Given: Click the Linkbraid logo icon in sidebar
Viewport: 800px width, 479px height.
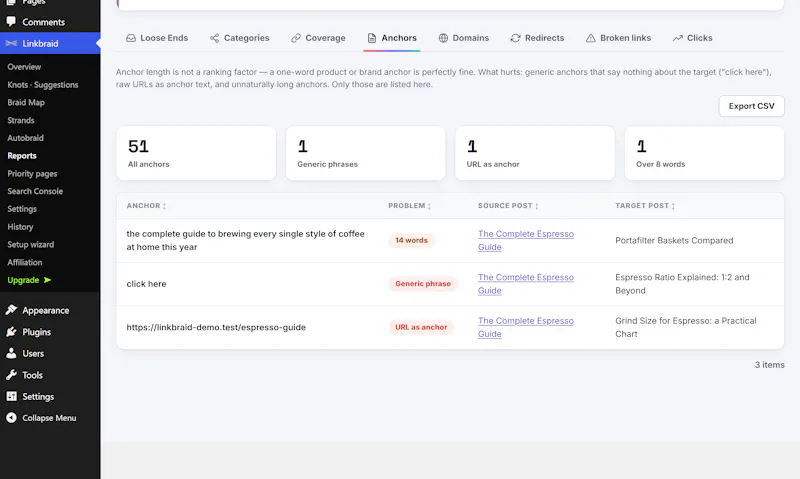Looking at the screenshot, I should (11, 43).
